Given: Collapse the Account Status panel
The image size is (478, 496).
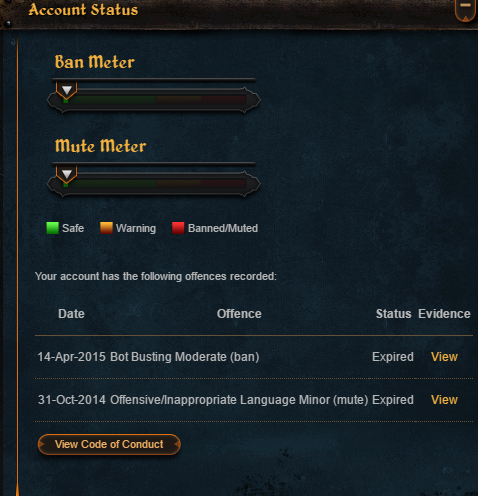Looking at the screenshot, I should click(x=465, y=10).
